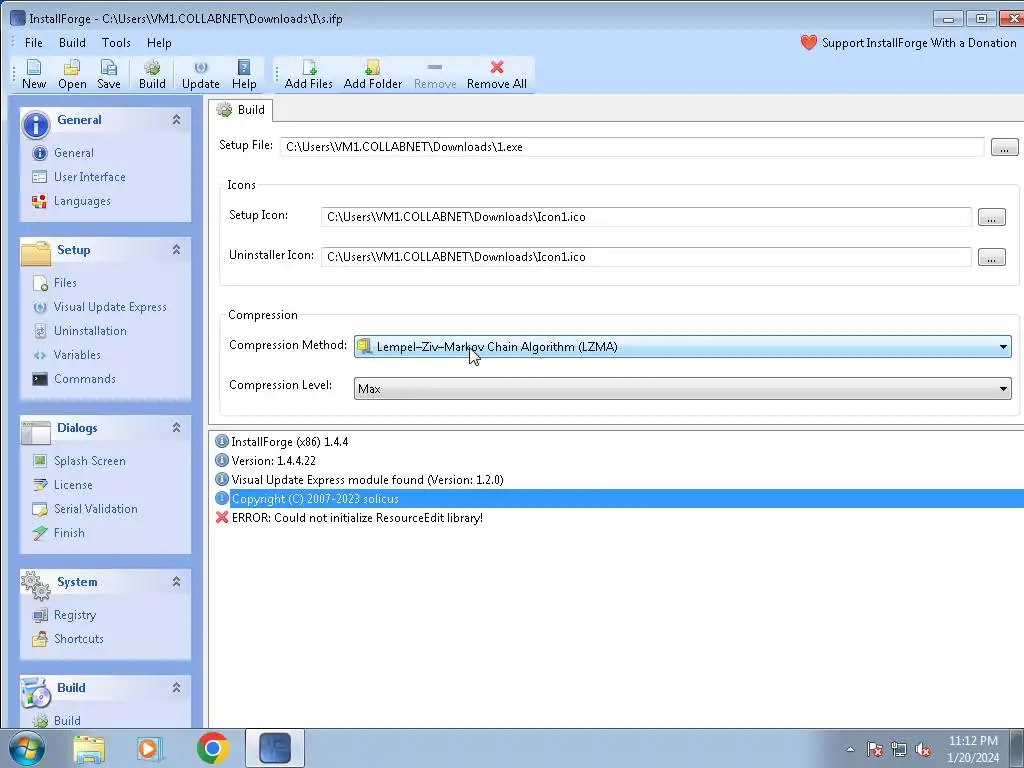Viewport: 1024px width, 768px height.
Task: Click the grayed-out Remove toolbar icon
Action: (x=435, y=74)
